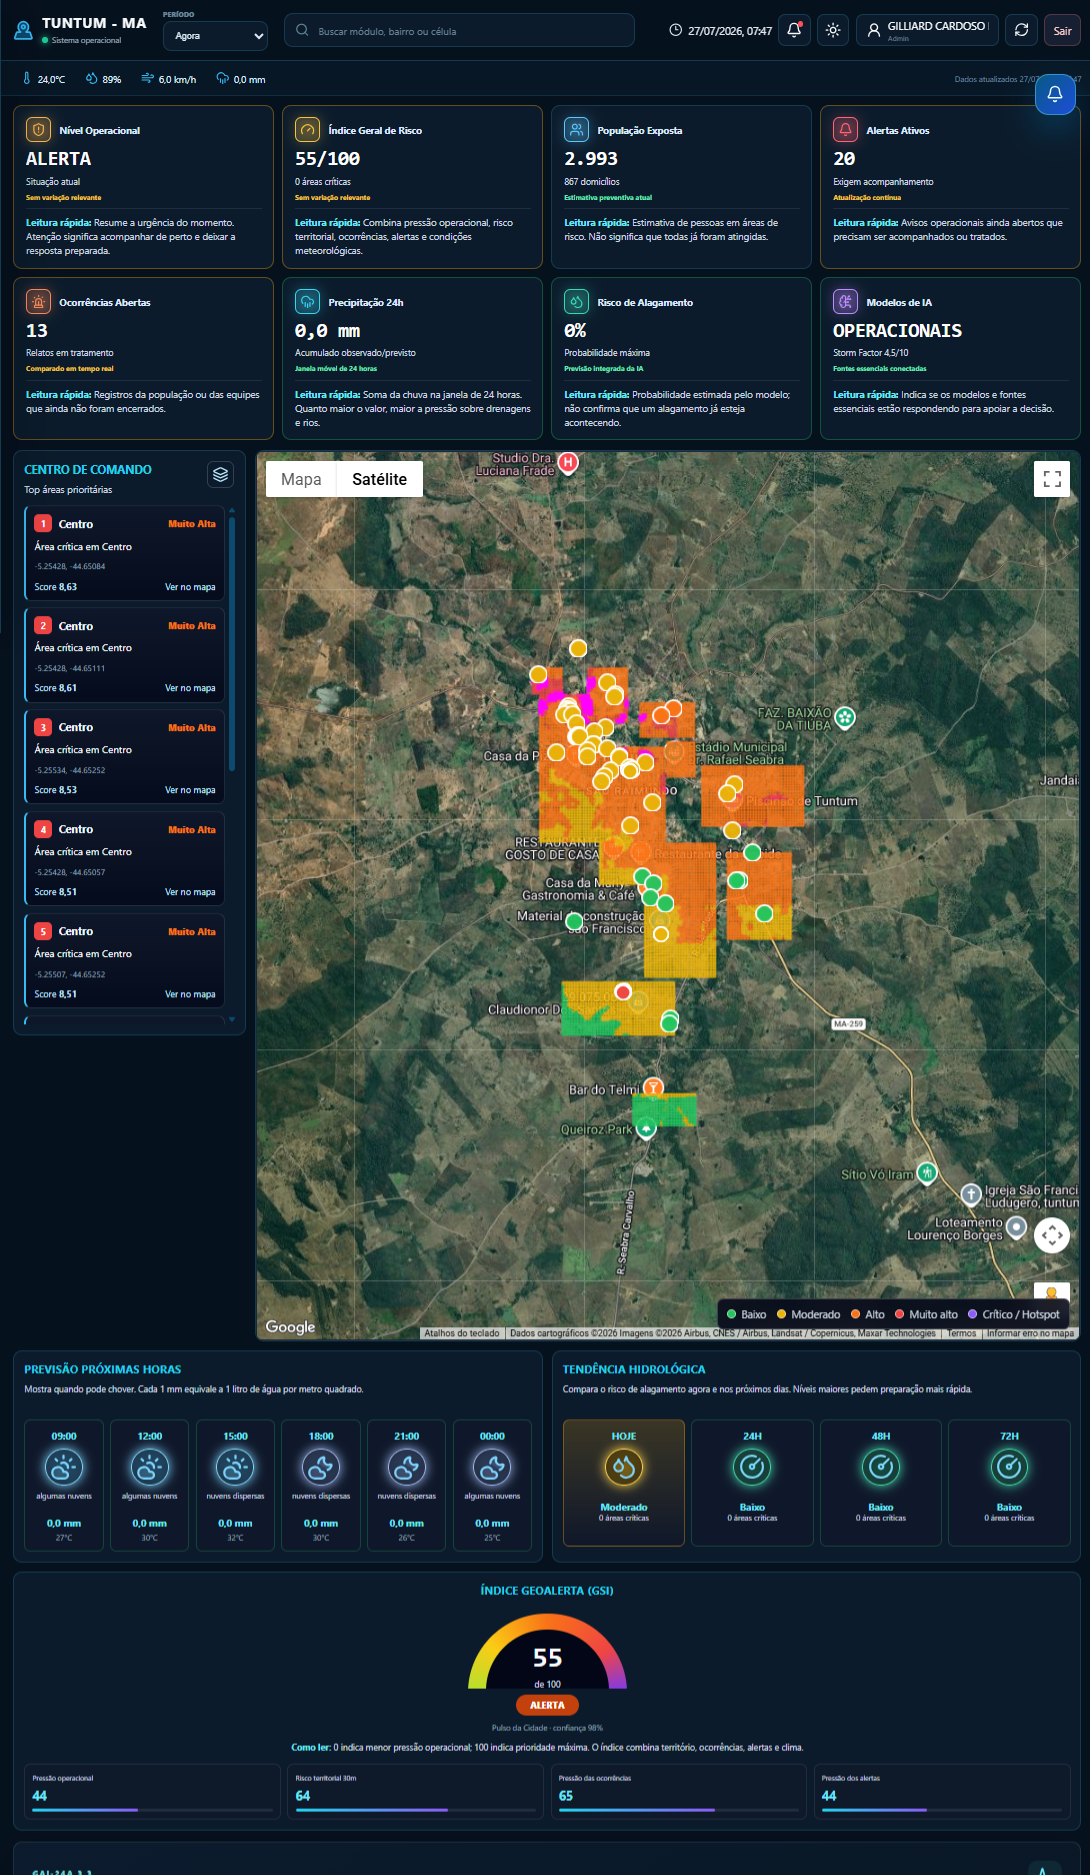The image size is (1090, 1875).
Task: Click the 12:00 forecast weather icon
Action: tap(150, 1467)
